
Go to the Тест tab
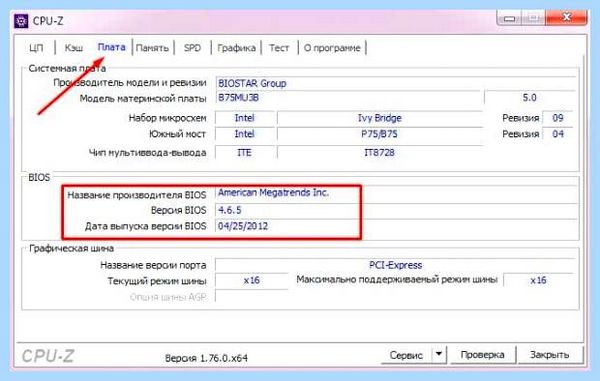coord(279,48)
